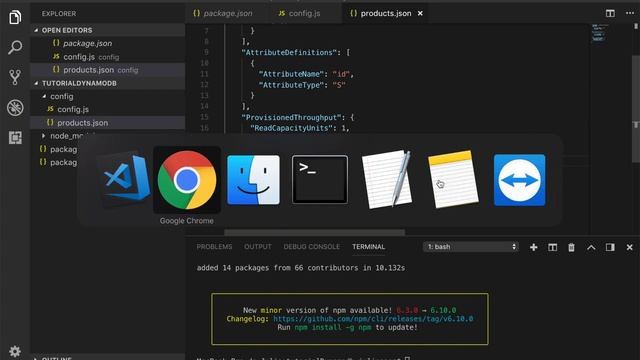The image size is (640, 360).
Task: Click the "AttributeDefinitions" key in the editor
Action: 289,53
